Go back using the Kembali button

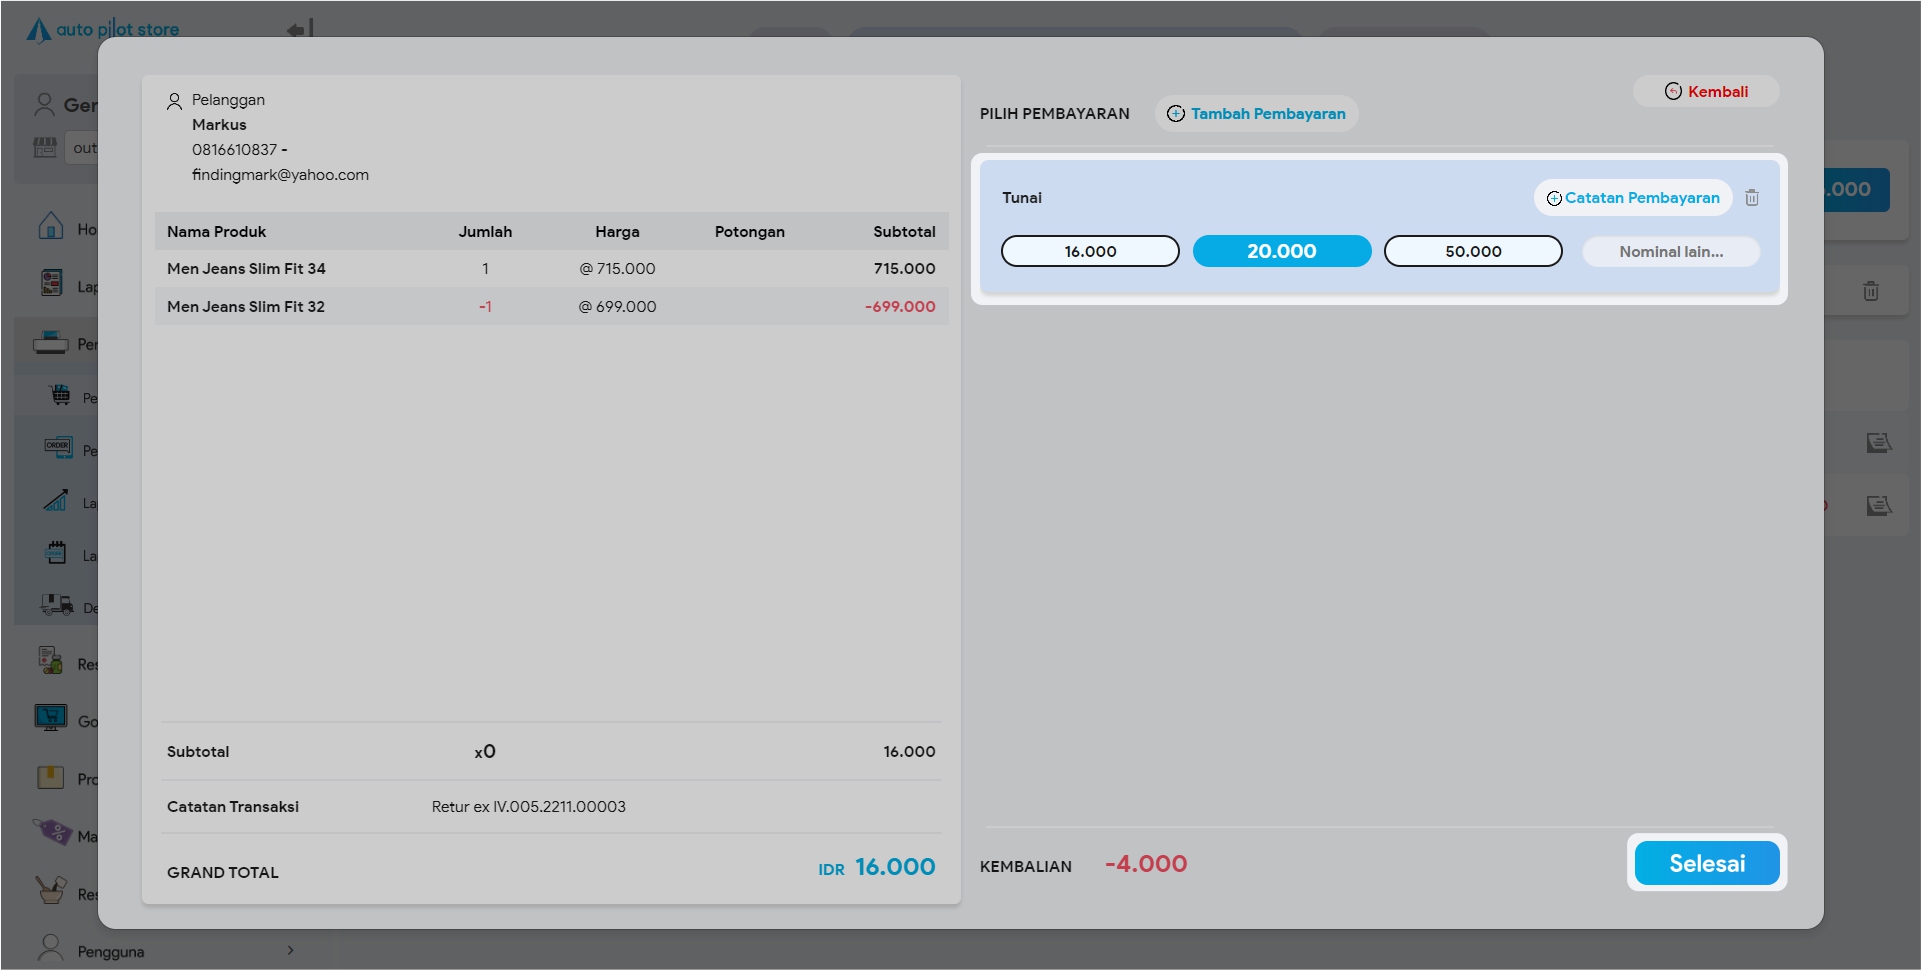point(1706,92)
